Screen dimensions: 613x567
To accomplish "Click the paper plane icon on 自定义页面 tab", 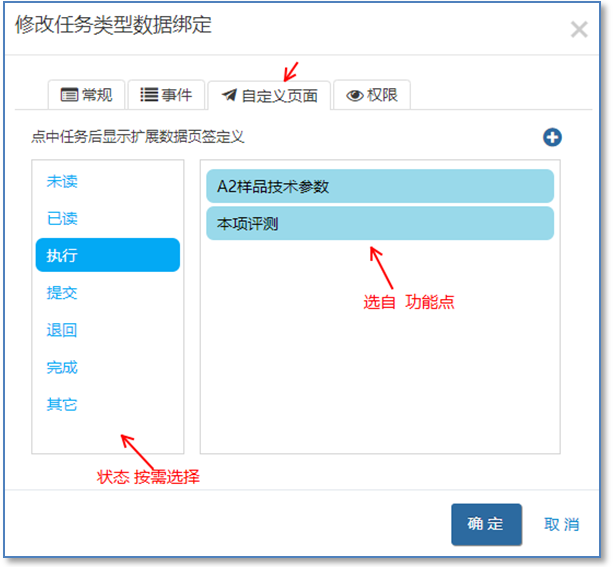I will pyautogui.click(x=229, y=96).
